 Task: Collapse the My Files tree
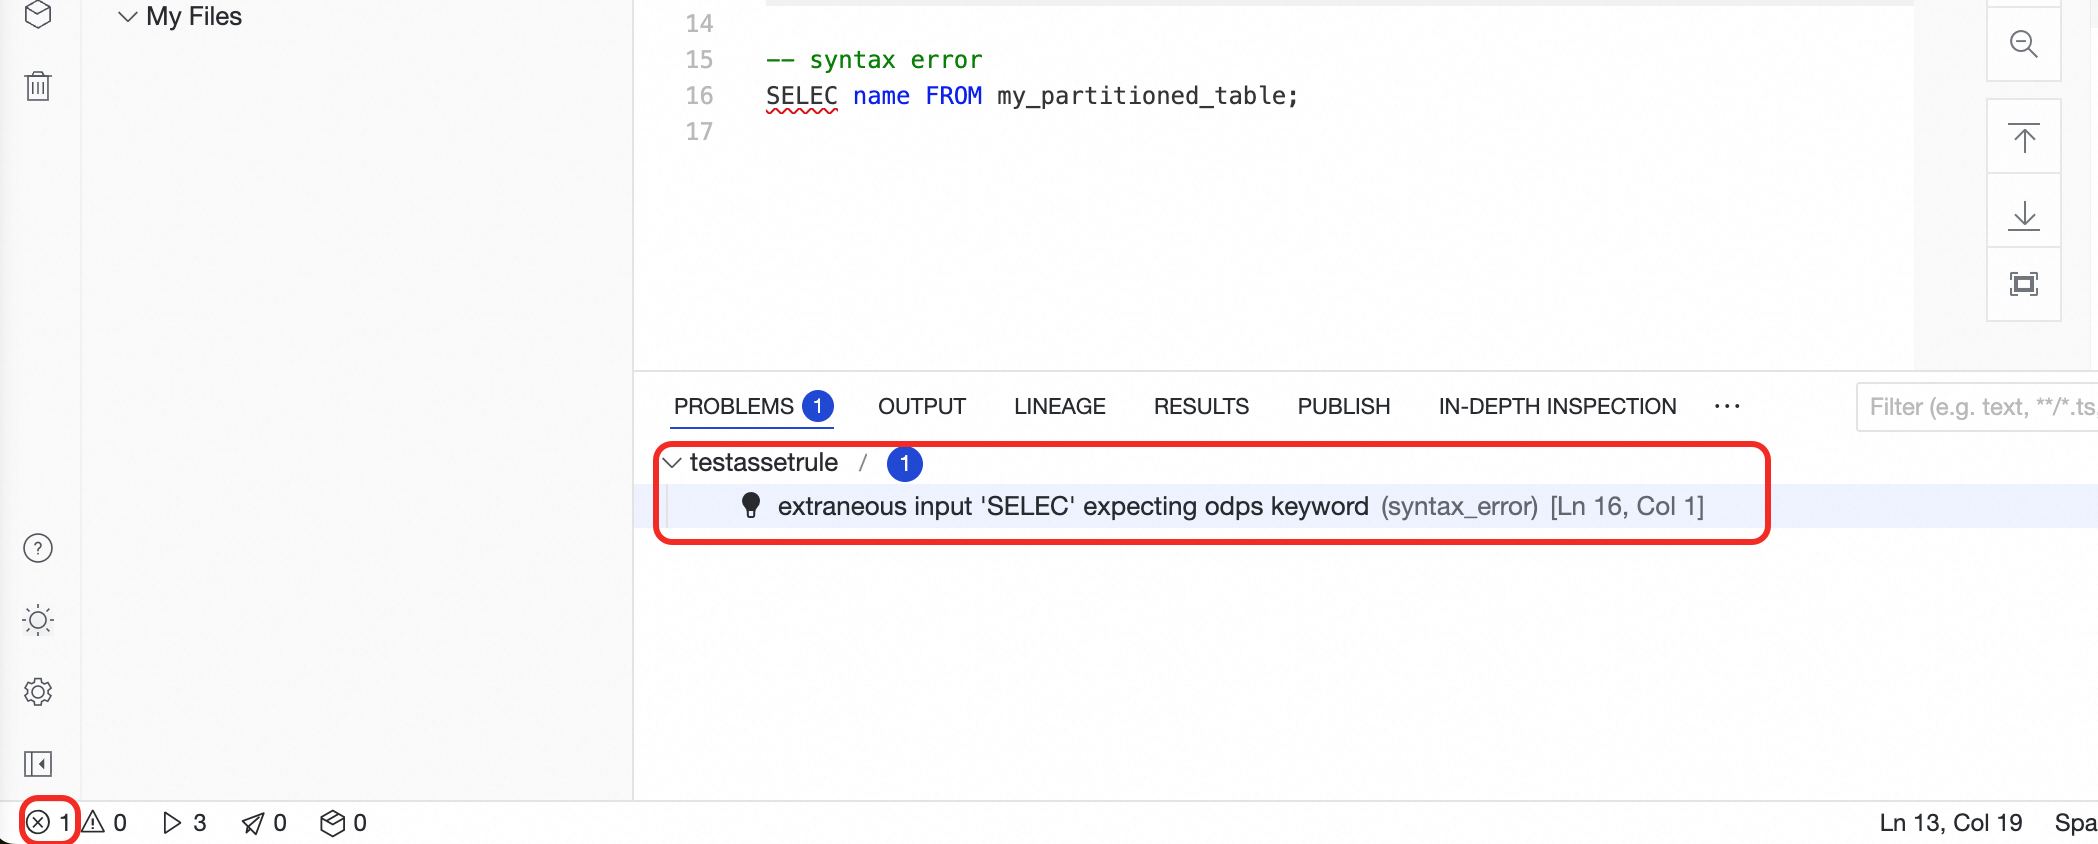(127, 16)
